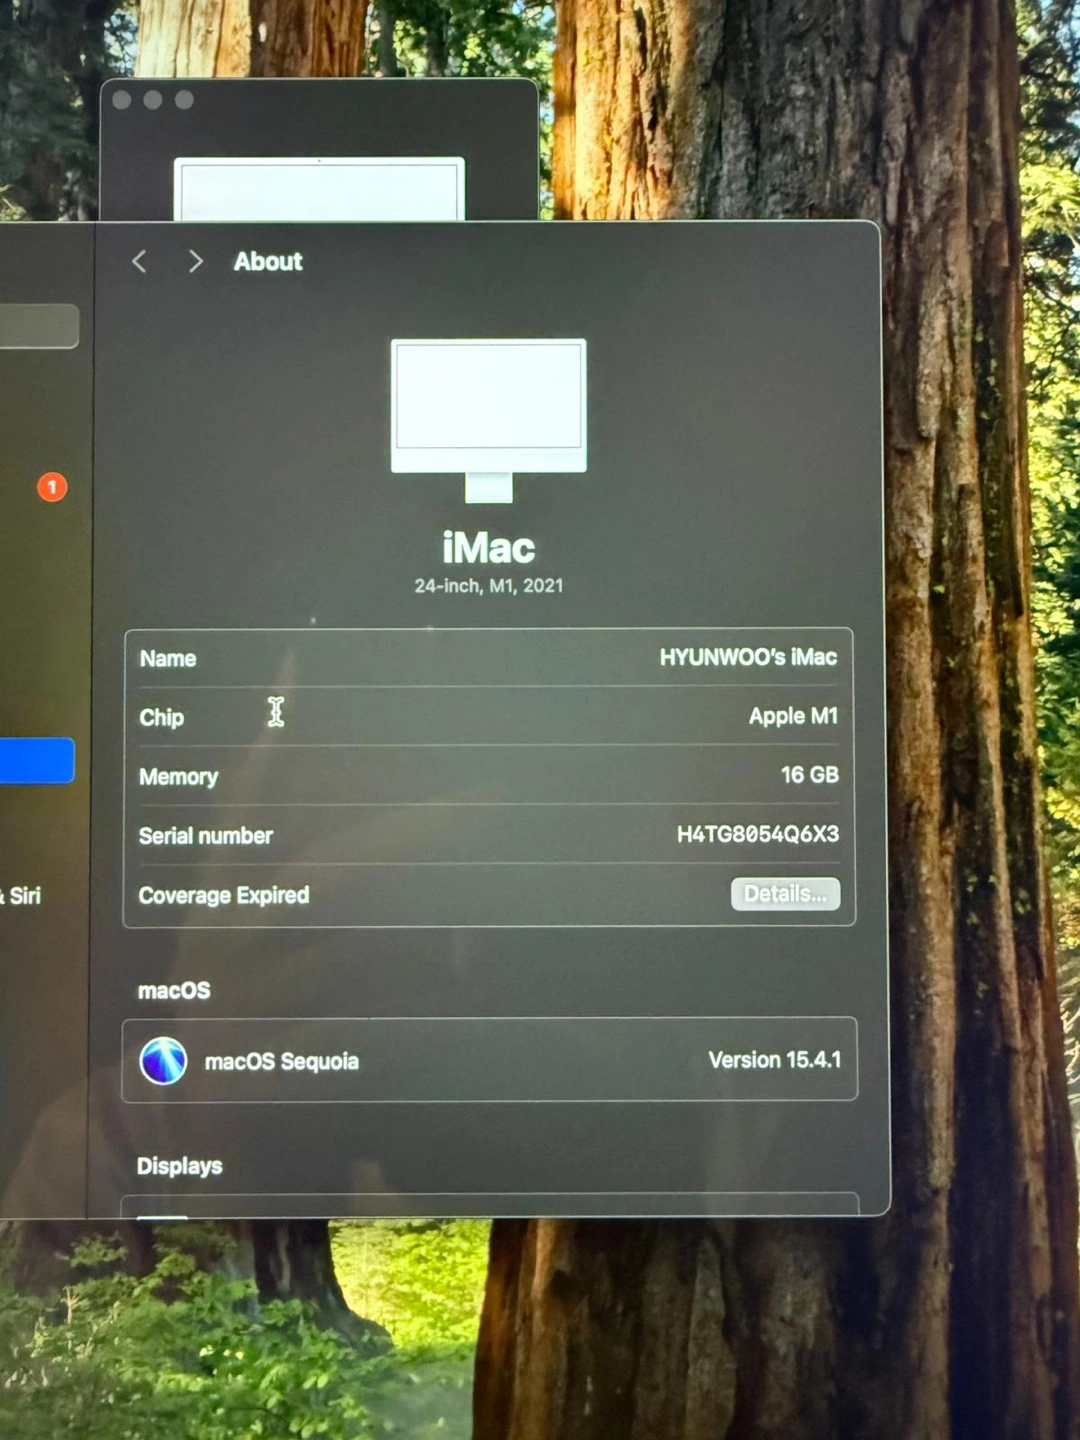Image resolution: width=1080 pixels, height=1440 pixels.
Task: Click iMac thumbnail in the background window
Action: point(319,189)
